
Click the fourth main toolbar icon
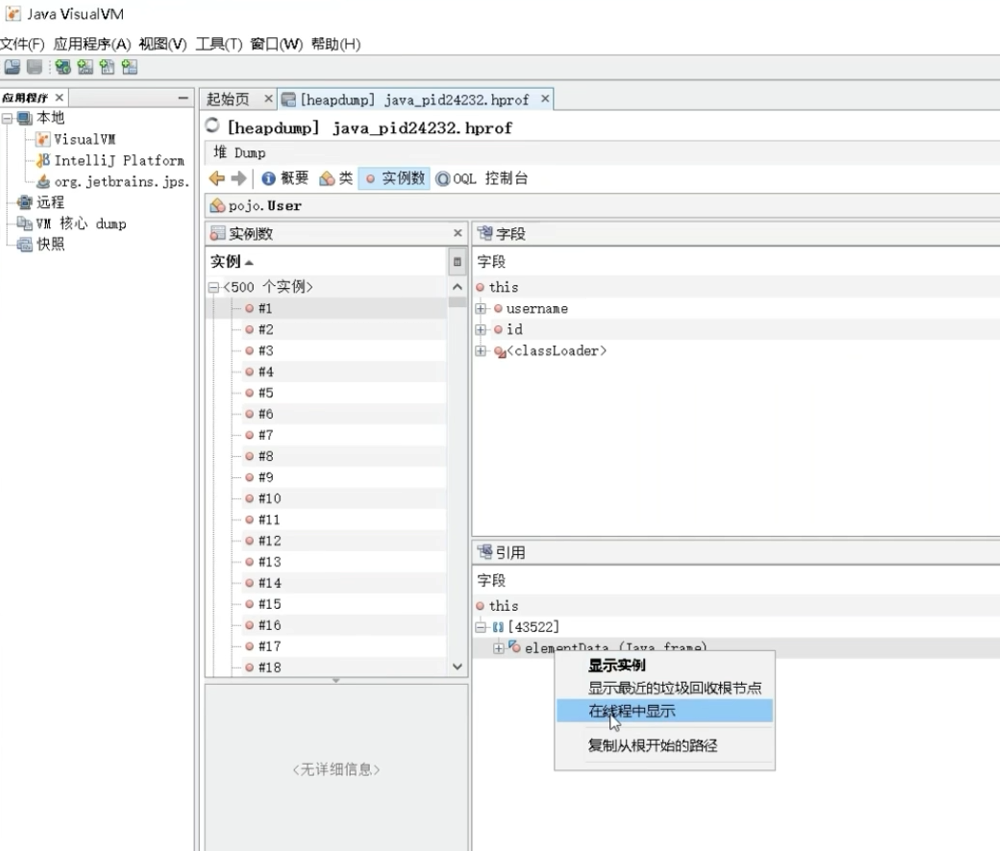[85, 67]
